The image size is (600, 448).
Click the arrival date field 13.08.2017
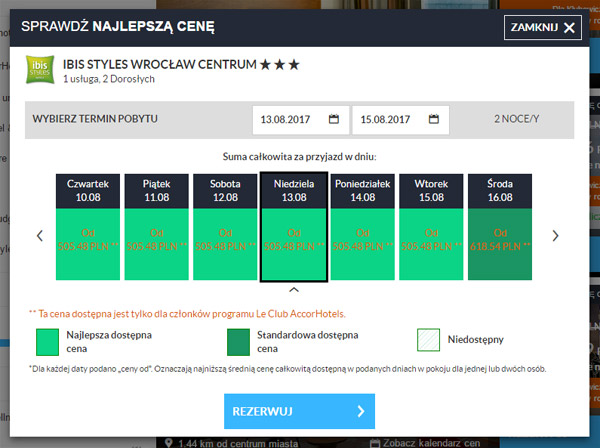tap(301, 120)
